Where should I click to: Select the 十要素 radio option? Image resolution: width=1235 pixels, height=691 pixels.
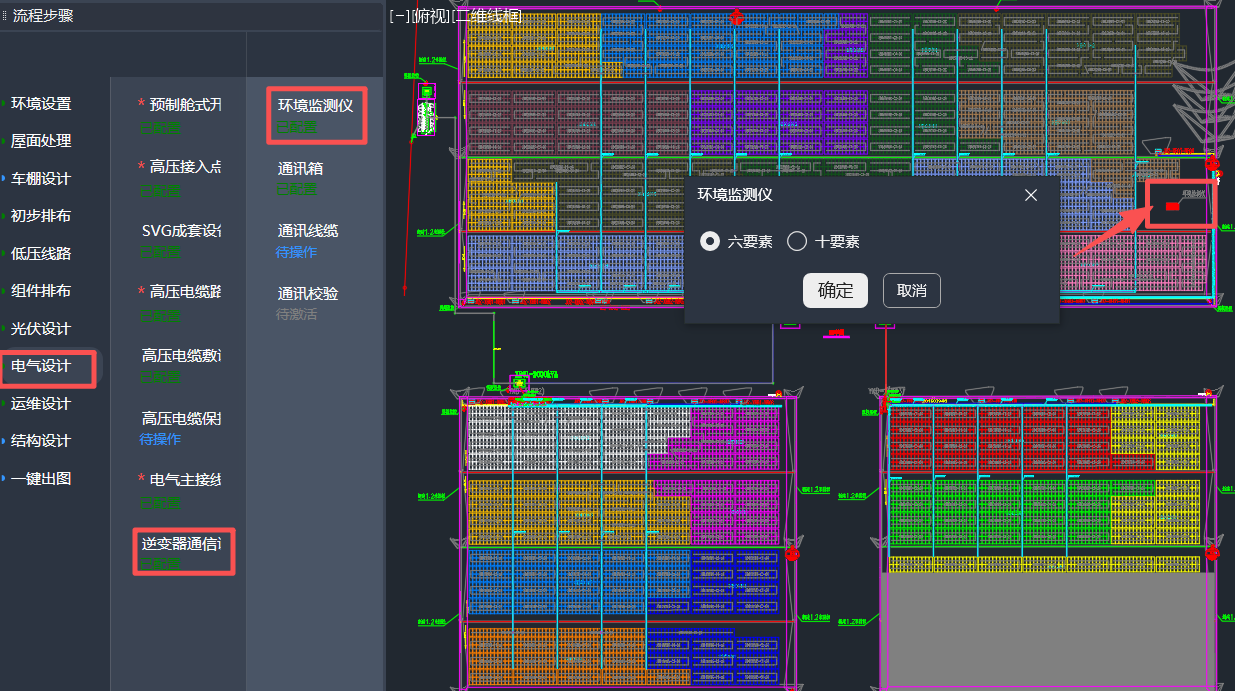point(797,241)
